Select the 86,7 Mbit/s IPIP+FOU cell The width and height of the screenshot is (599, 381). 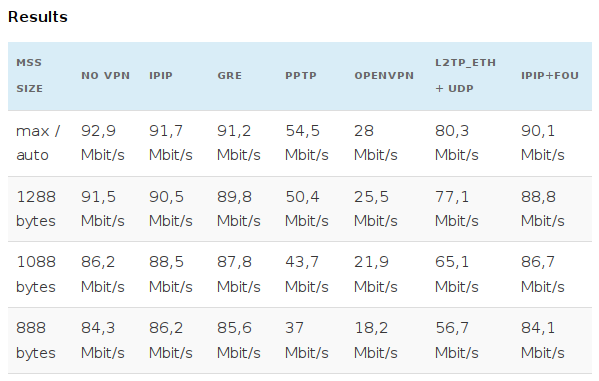click(542, 274)
